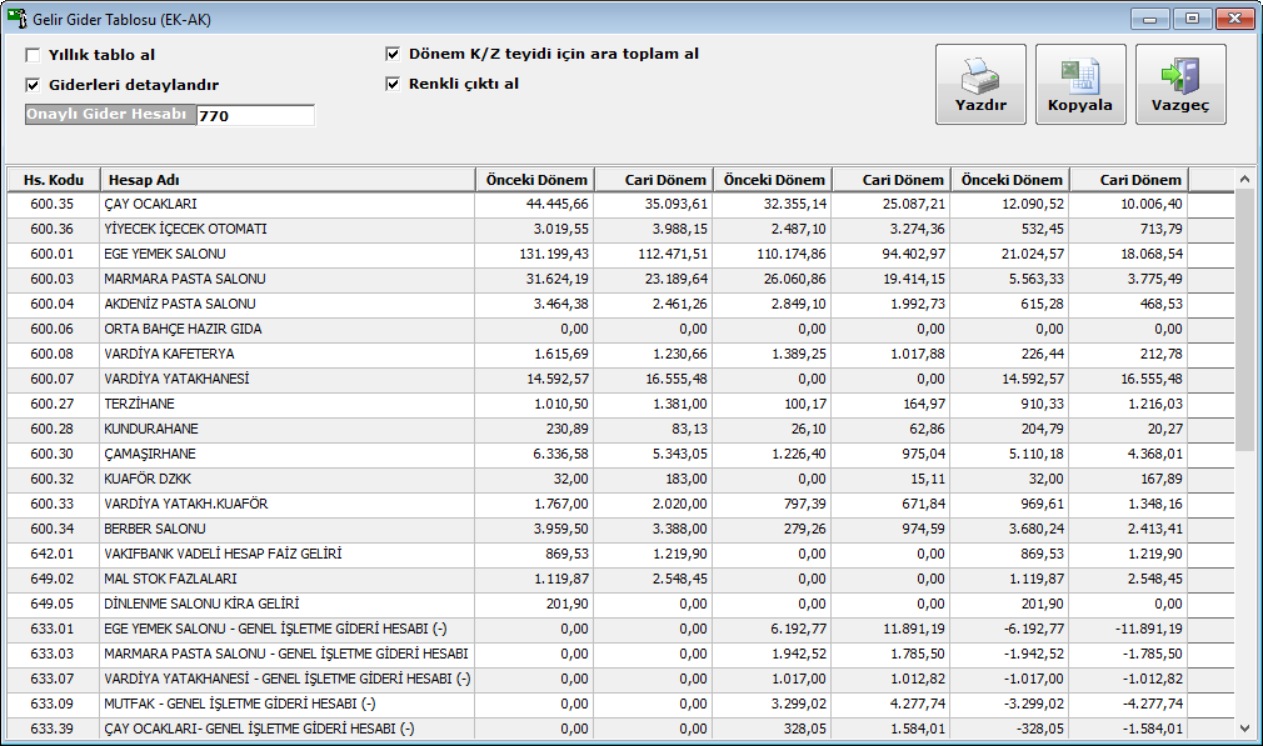Click the Hs. Kodu column header
This screenshot has width=1263, height=746.
tap(52, 180)
